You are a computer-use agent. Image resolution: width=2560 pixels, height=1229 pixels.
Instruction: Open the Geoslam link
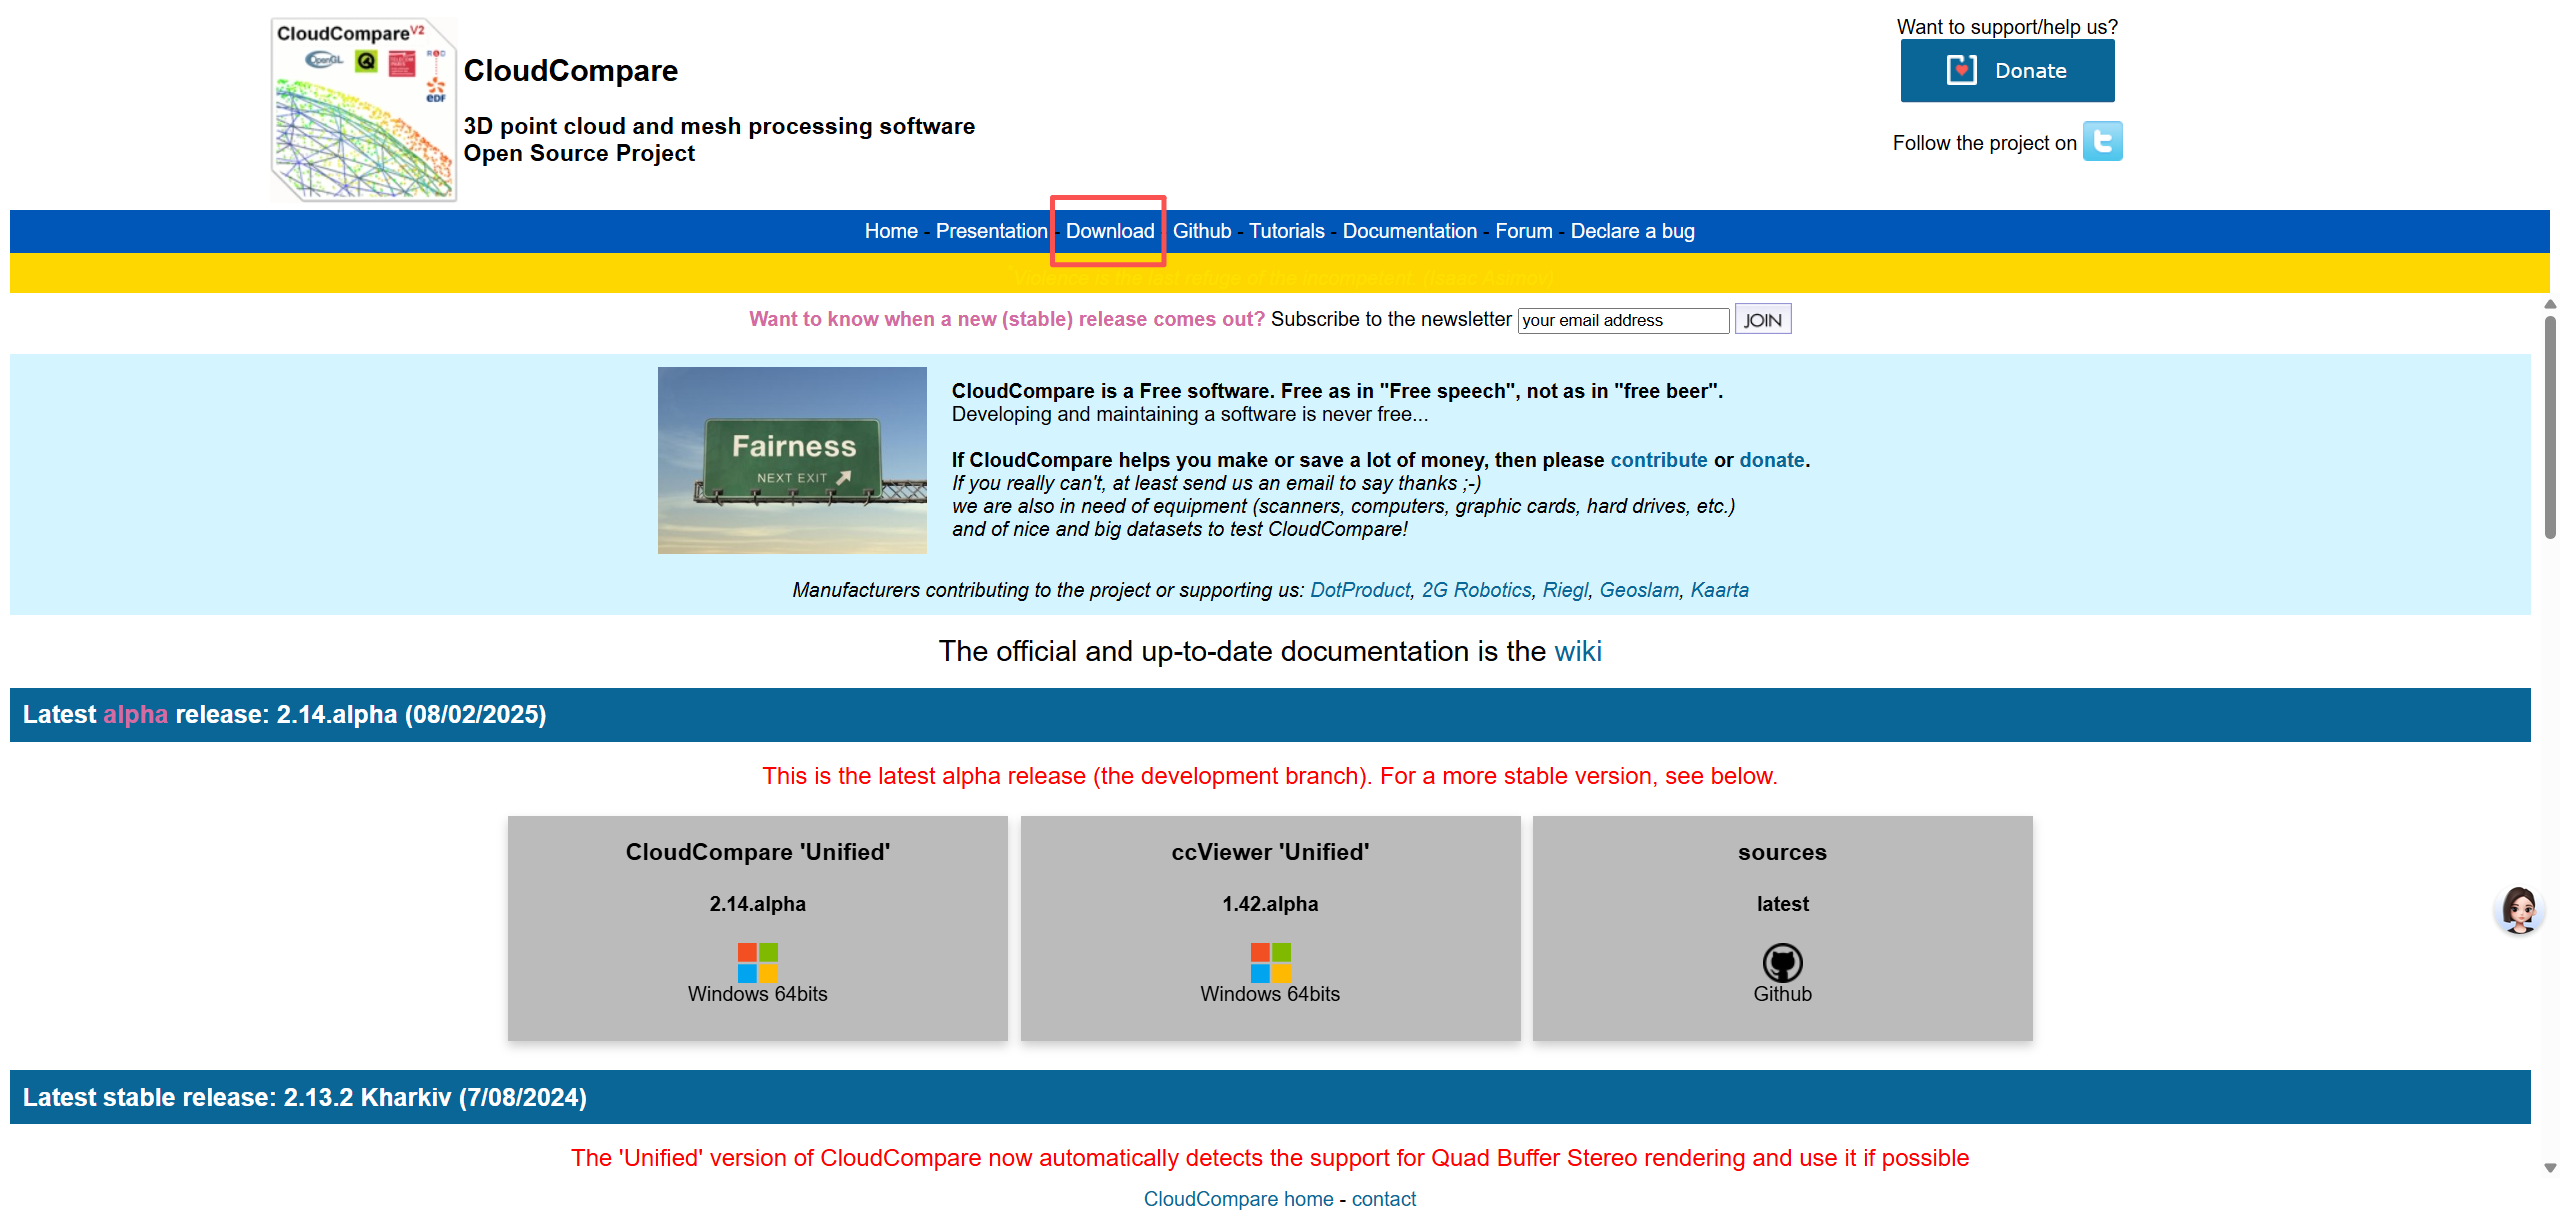1638,590
